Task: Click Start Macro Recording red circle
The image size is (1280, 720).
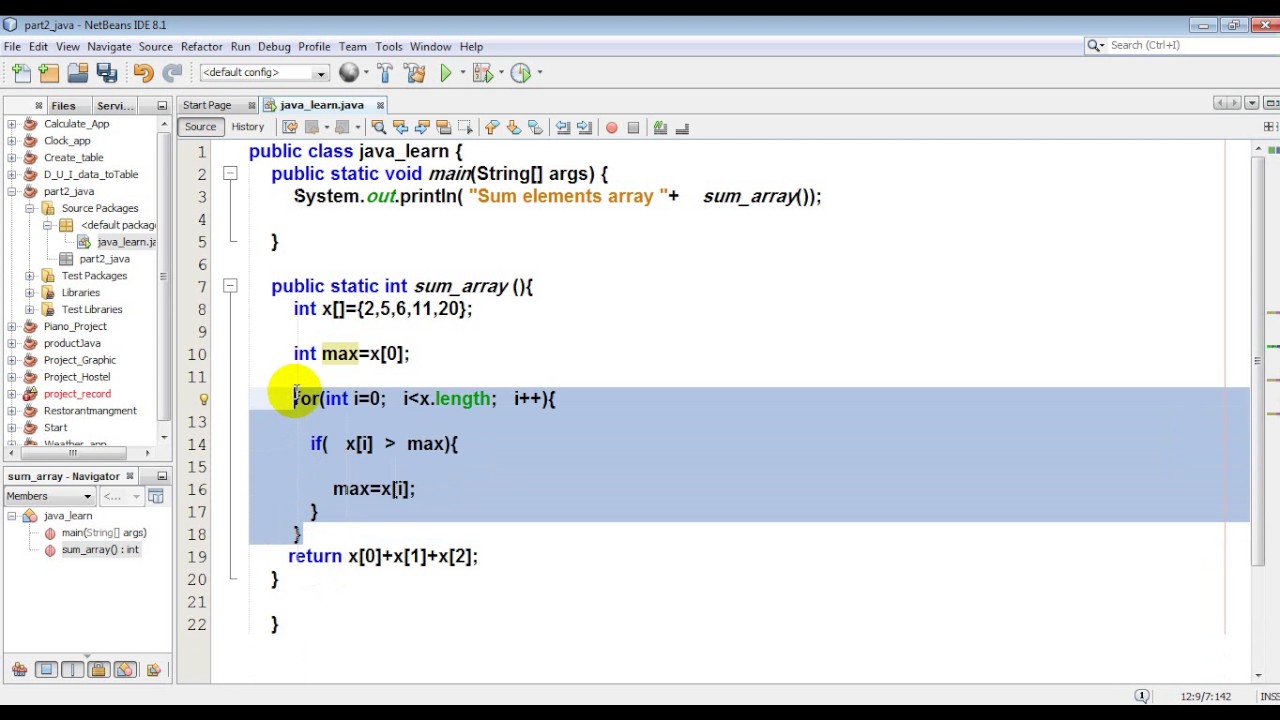Action: coord(611,127)
